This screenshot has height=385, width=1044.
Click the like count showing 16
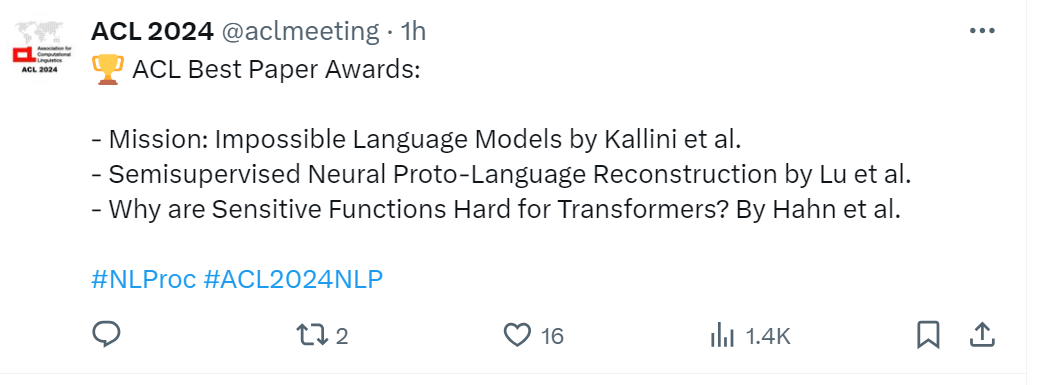[552, 336]
